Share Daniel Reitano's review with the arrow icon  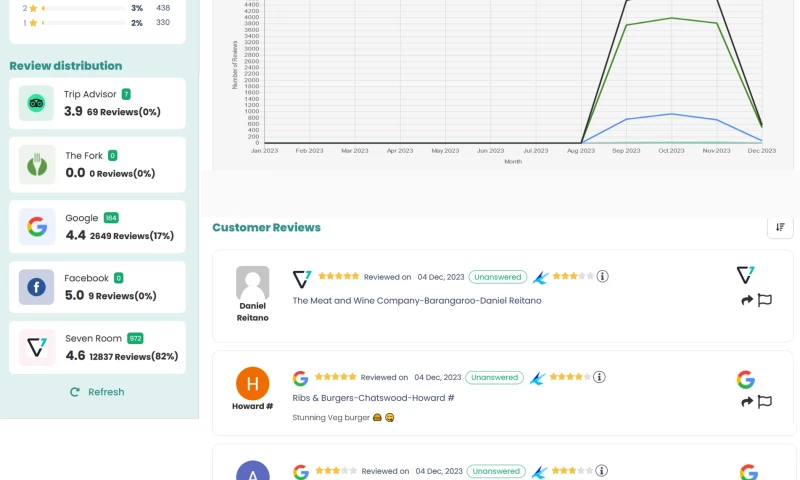747,300
